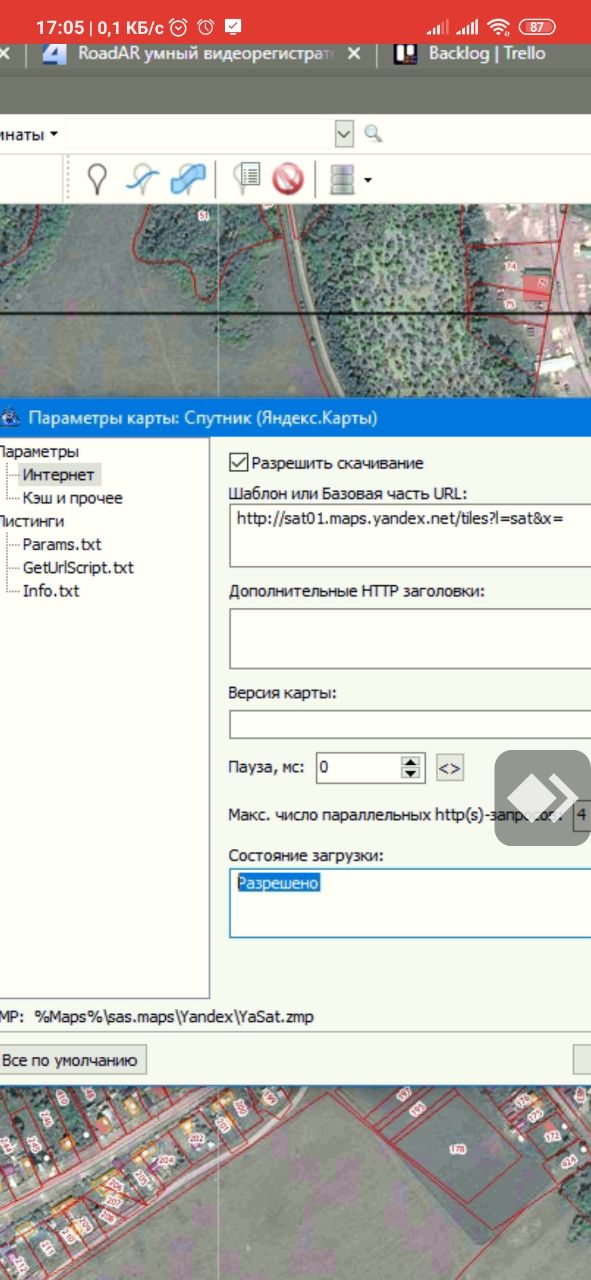
Task: Click the Trello tab favicon
Action: [404, 54]
